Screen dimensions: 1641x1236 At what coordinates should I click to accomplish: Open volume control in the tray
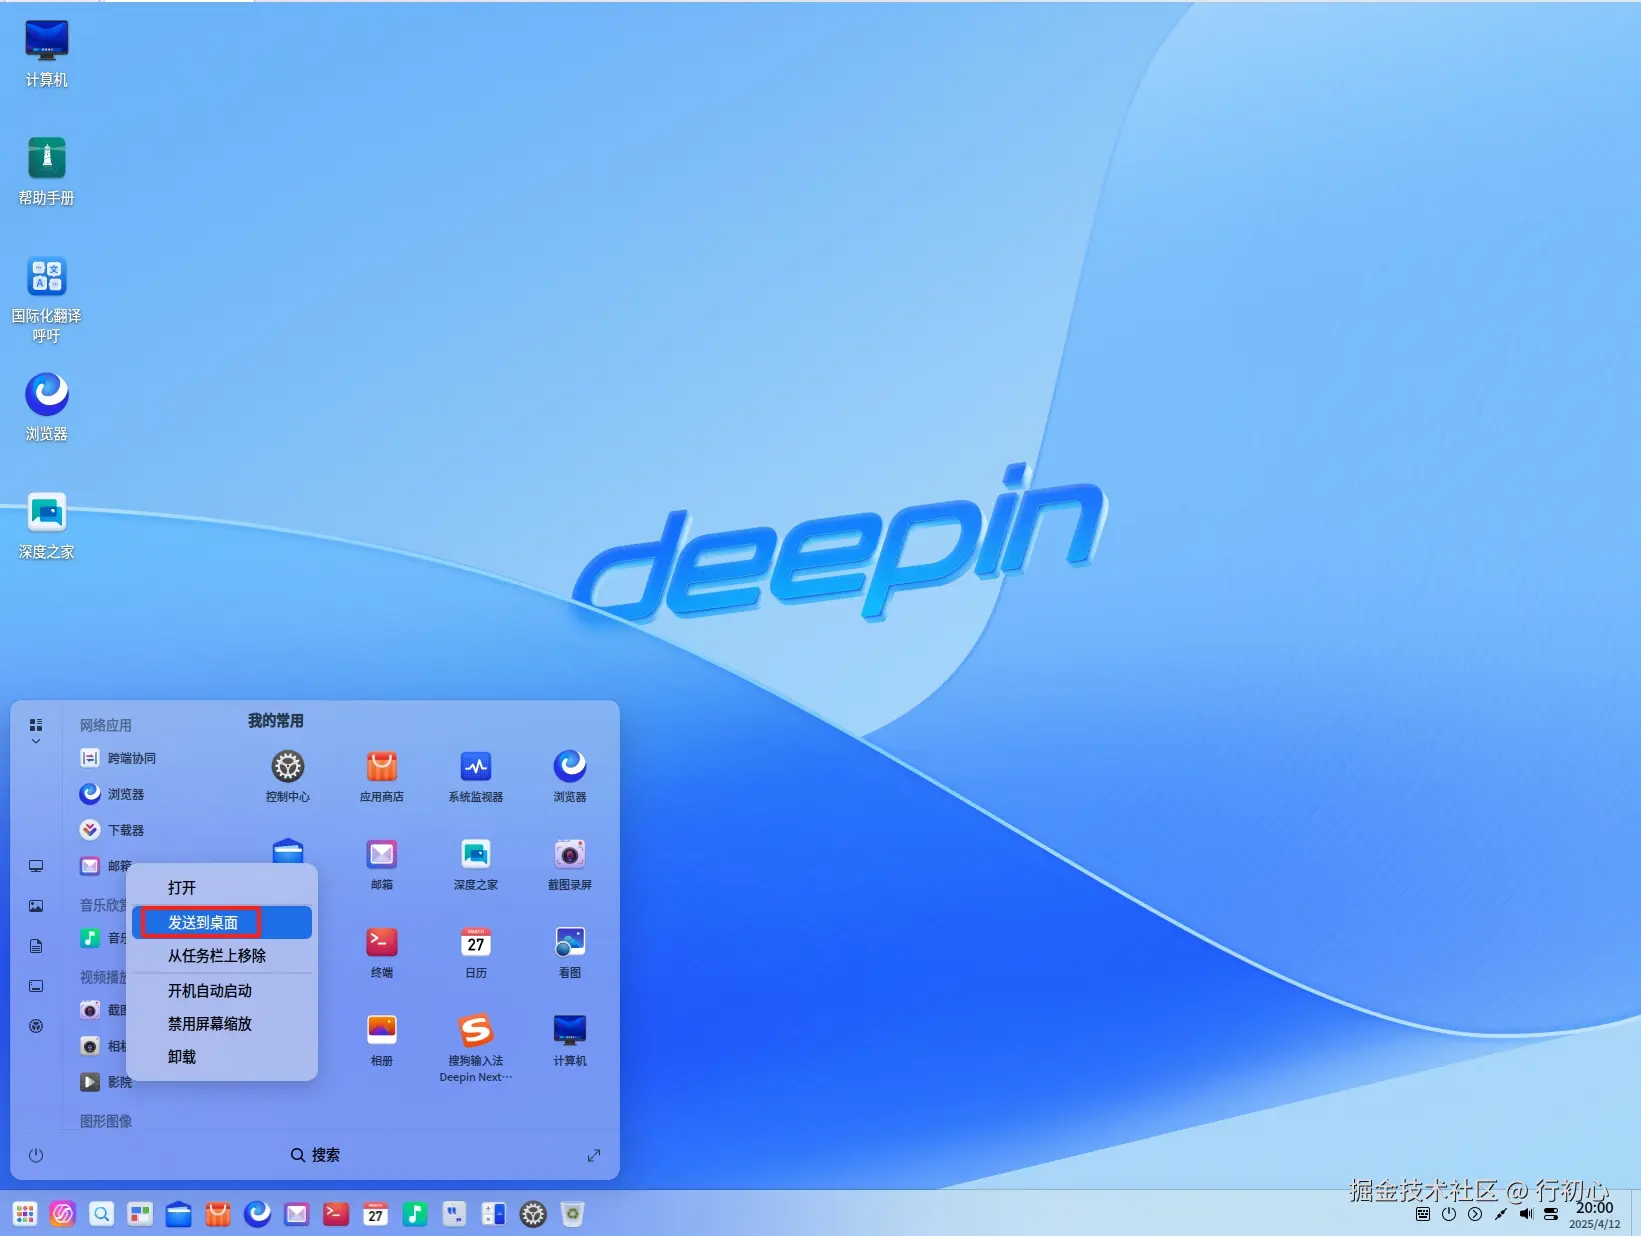point(1526,1214)
